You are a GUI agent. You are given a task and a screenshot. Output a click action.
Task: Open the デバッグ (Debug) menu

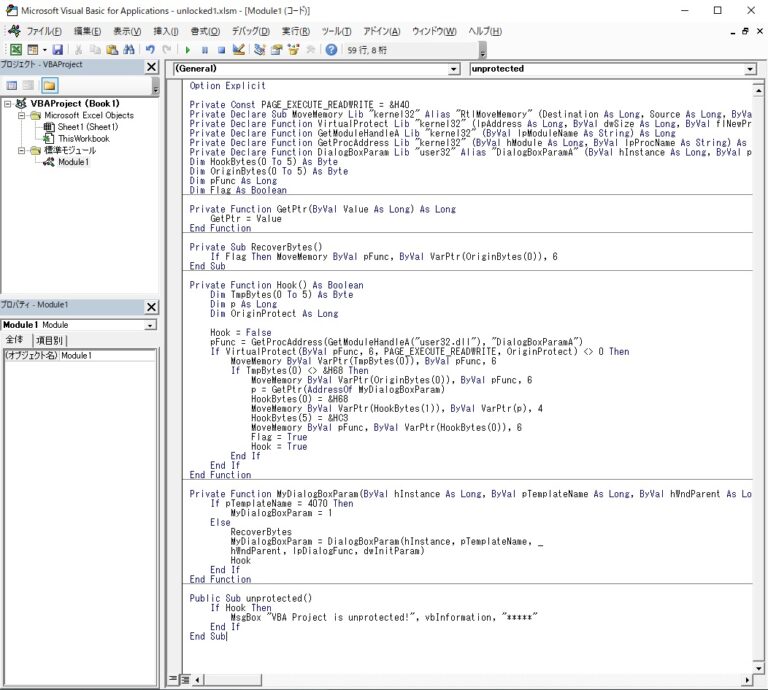pos(251,31)
